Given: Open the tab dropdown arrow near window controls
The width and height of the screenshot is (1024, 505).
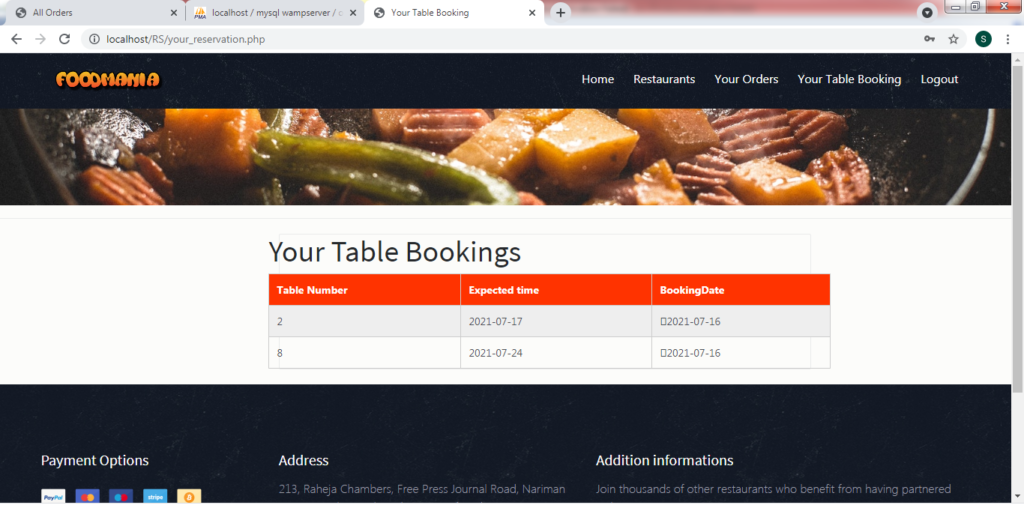Looking at the screenshot, I should coord(926,12).
